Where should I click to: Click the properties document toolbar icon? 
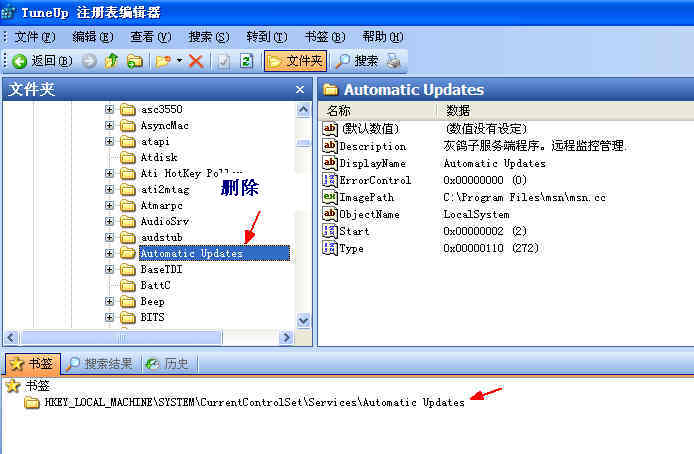pyautogui.click(x=223, y=61)
